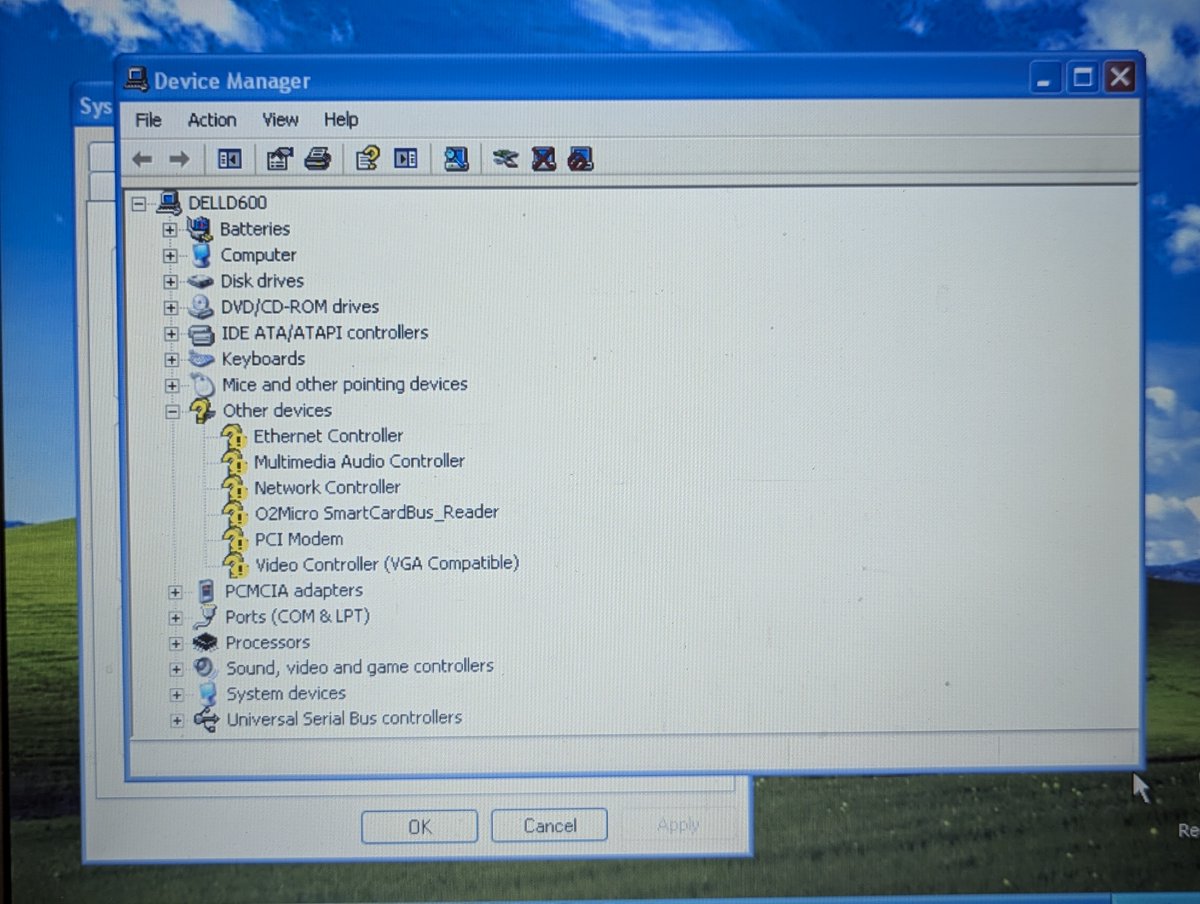Image resolution: width=1200 pixels, height=904 pixels.
Task: Click the warning icon next to Ethernet Controller
Action: 234,436
